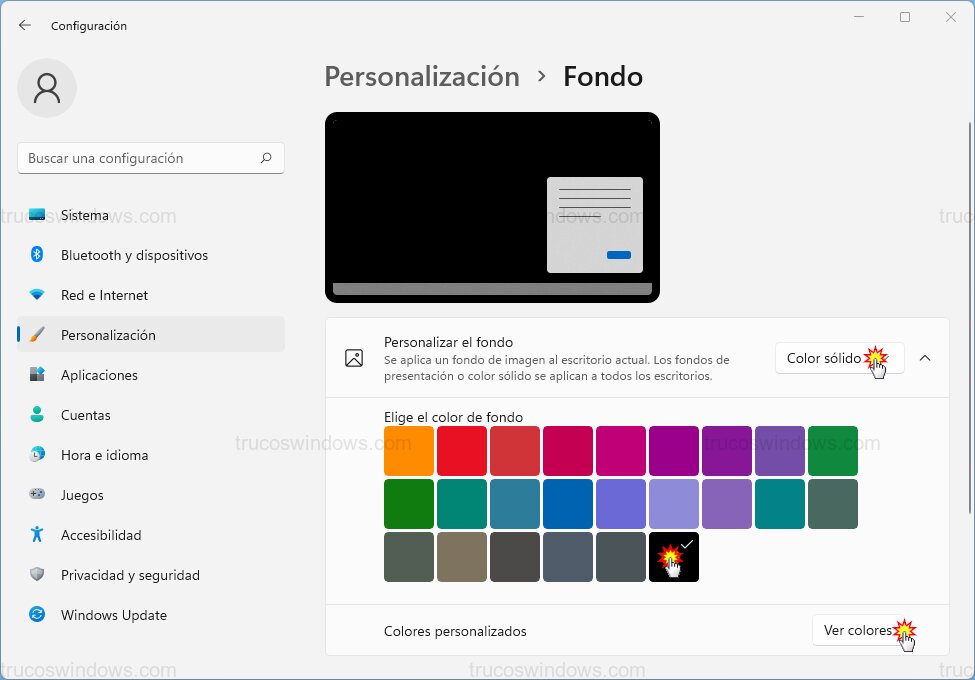This screenshot has width=975, height=680.
Task: Open the user profile avatar
Action: tap(46, 88)
